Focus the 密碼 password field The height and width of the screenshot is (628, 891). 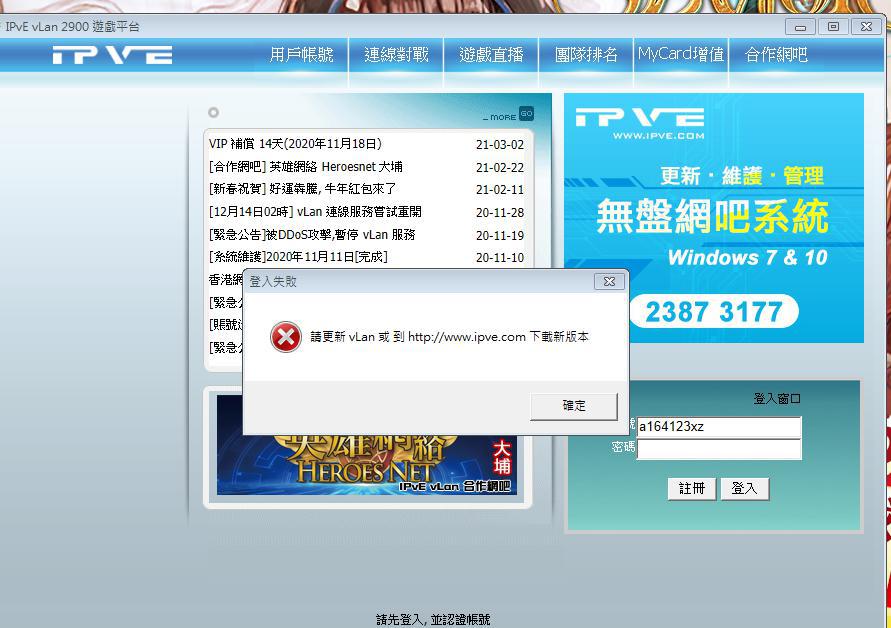(719, 449)
